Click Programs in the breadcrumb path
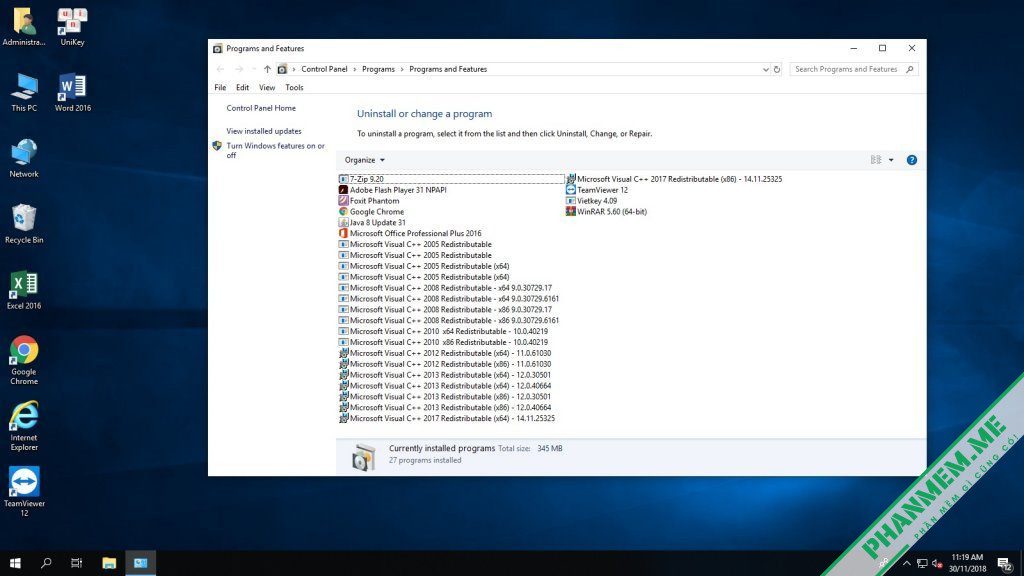1024x576 pixels. pyautogui.click(x=378, y=69)
